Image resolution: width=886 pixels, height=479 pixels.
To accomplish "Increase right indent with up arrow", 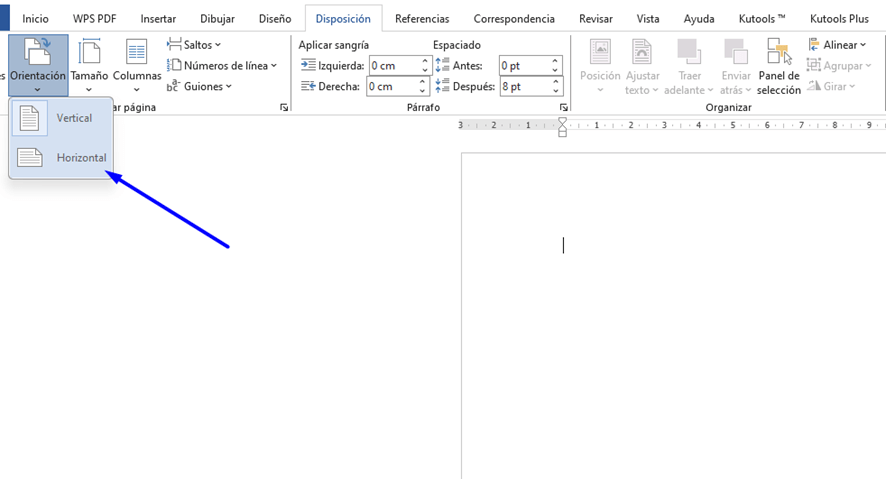I will pyautogui.click(x=423, y=82).
